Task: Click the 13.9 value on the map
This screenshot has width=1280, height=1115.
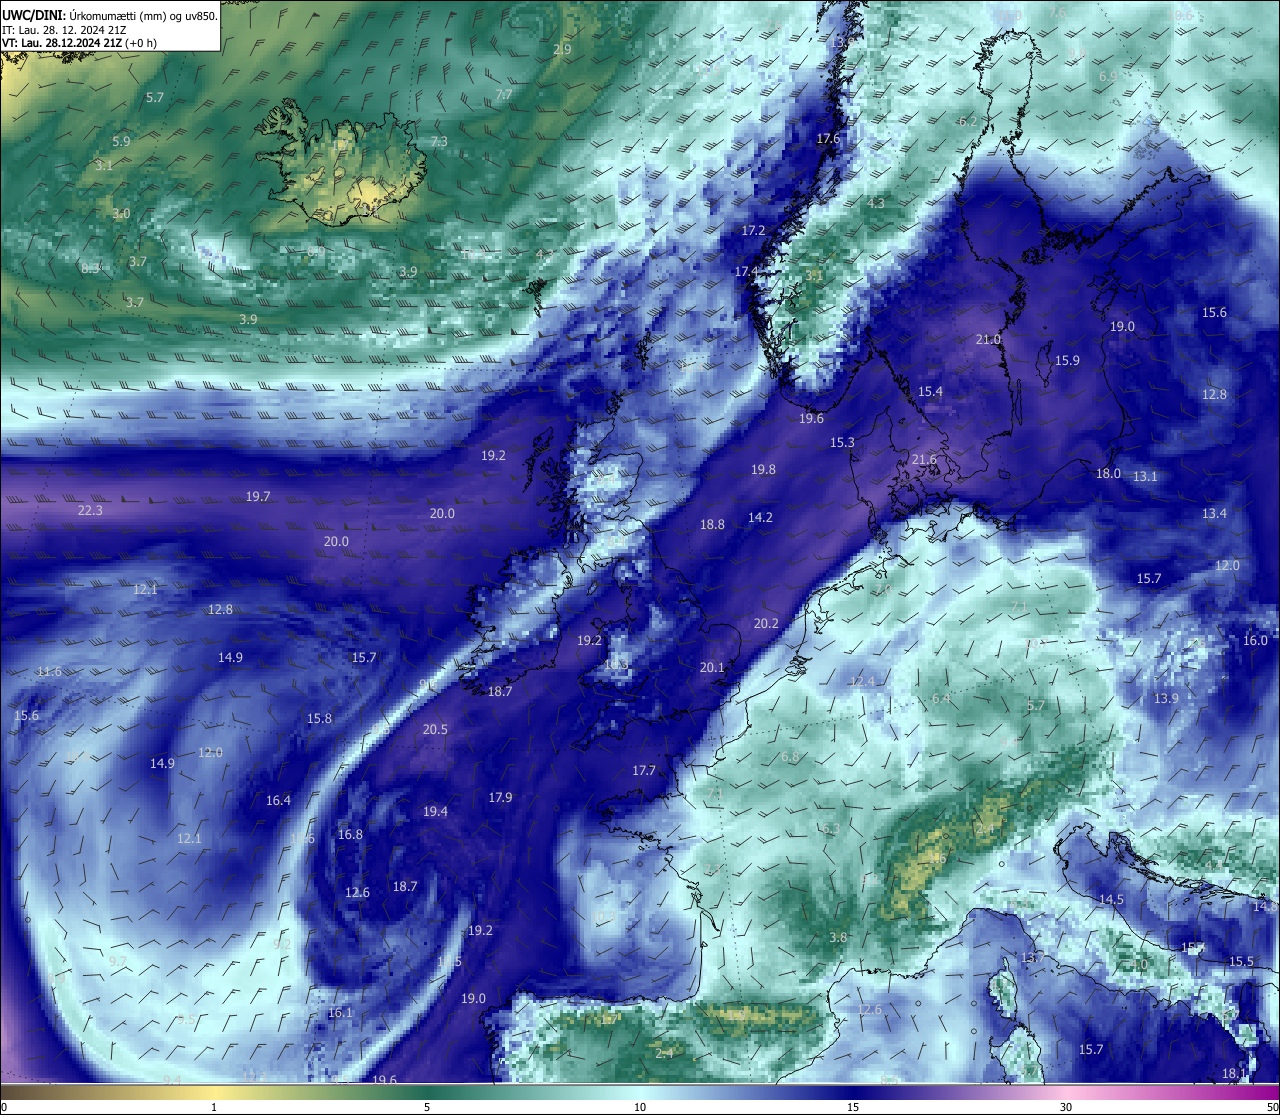Action: (1166, 699)
